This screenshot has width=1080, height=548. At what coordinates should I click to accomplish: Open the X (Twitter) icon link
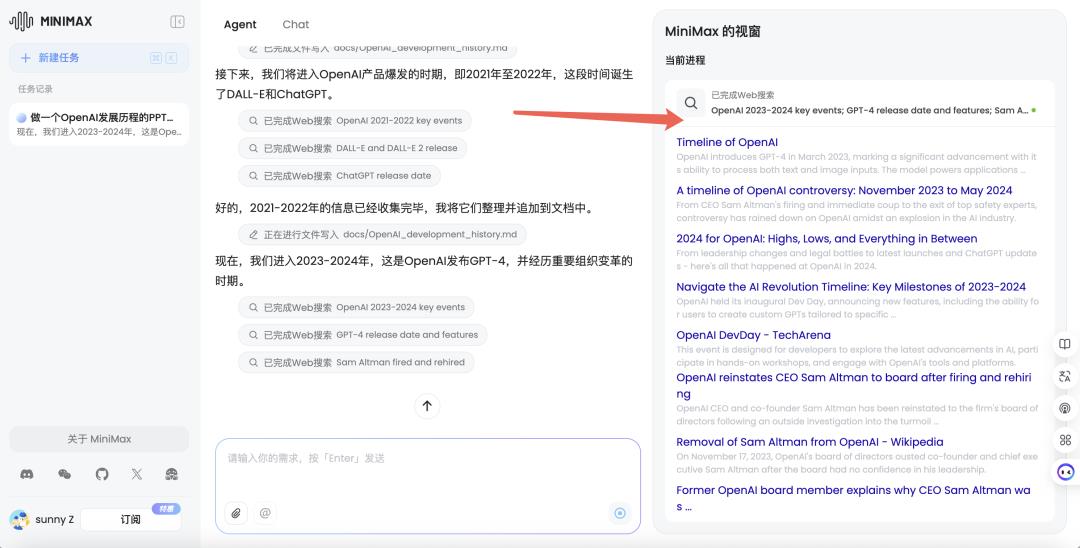(136, 474)
